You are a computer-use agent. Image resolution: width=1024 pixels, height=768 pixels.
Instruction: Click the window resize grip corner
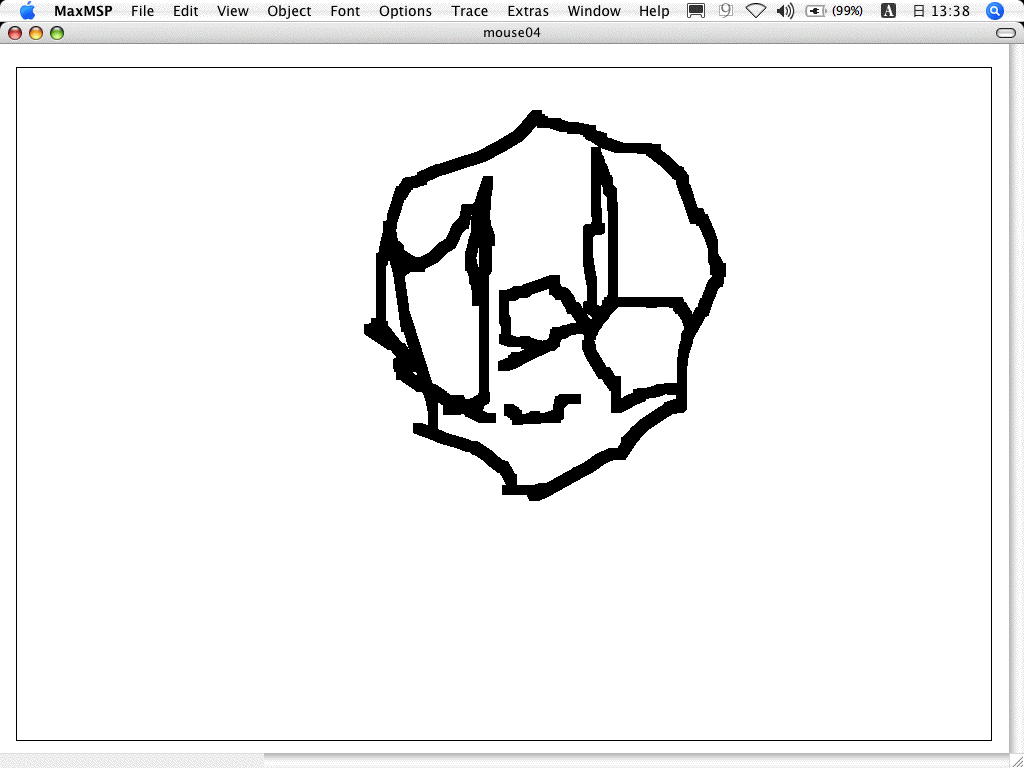(1017, 761)
